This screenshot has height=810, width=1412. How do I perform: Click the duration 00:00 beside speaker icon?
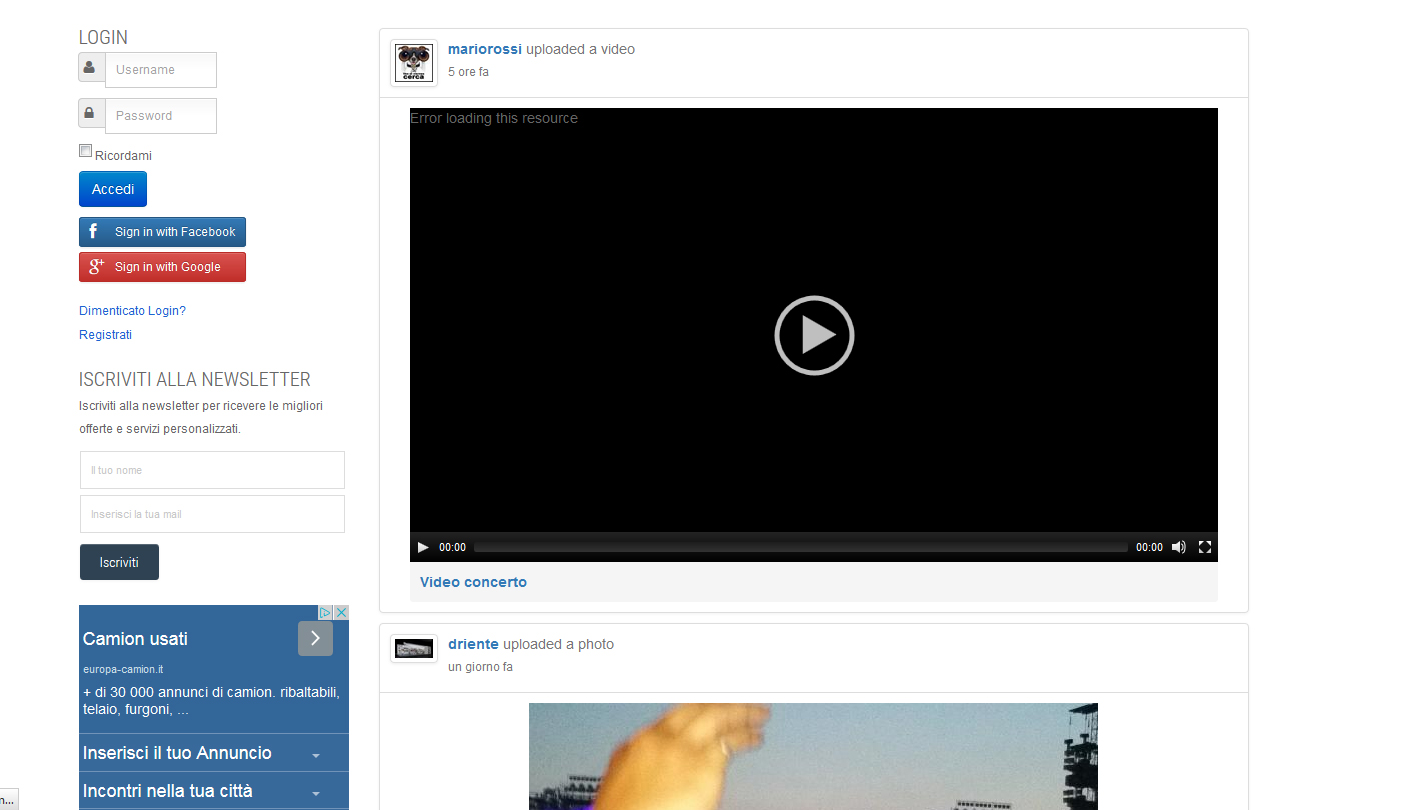1149,547
